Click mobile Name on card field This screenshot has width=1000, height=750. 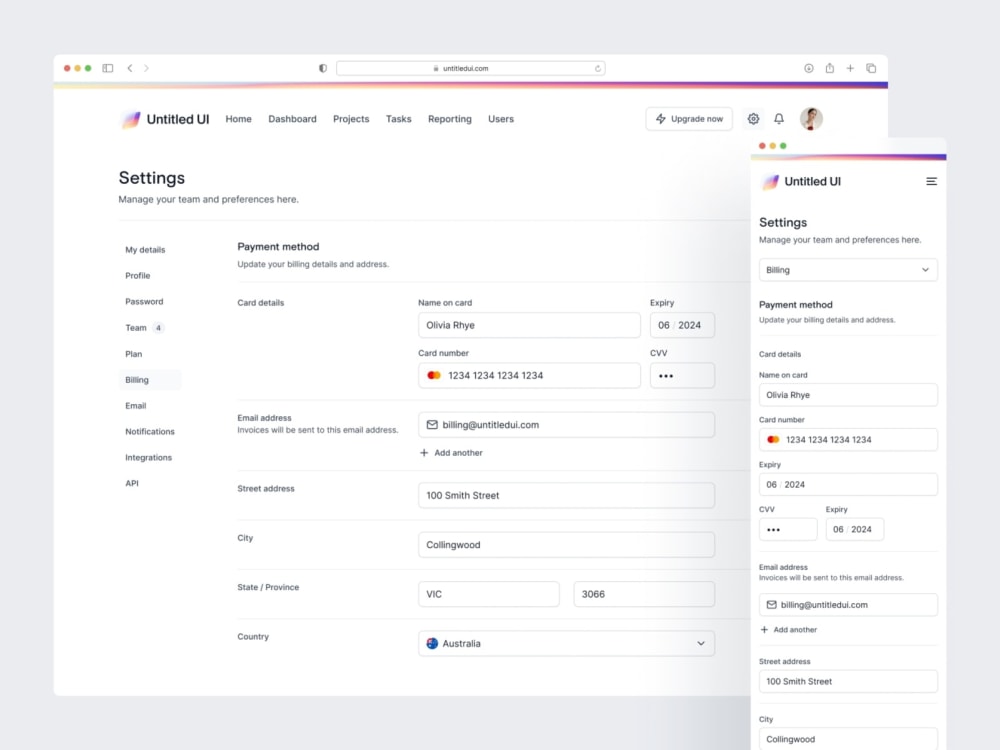click(848, 395)
